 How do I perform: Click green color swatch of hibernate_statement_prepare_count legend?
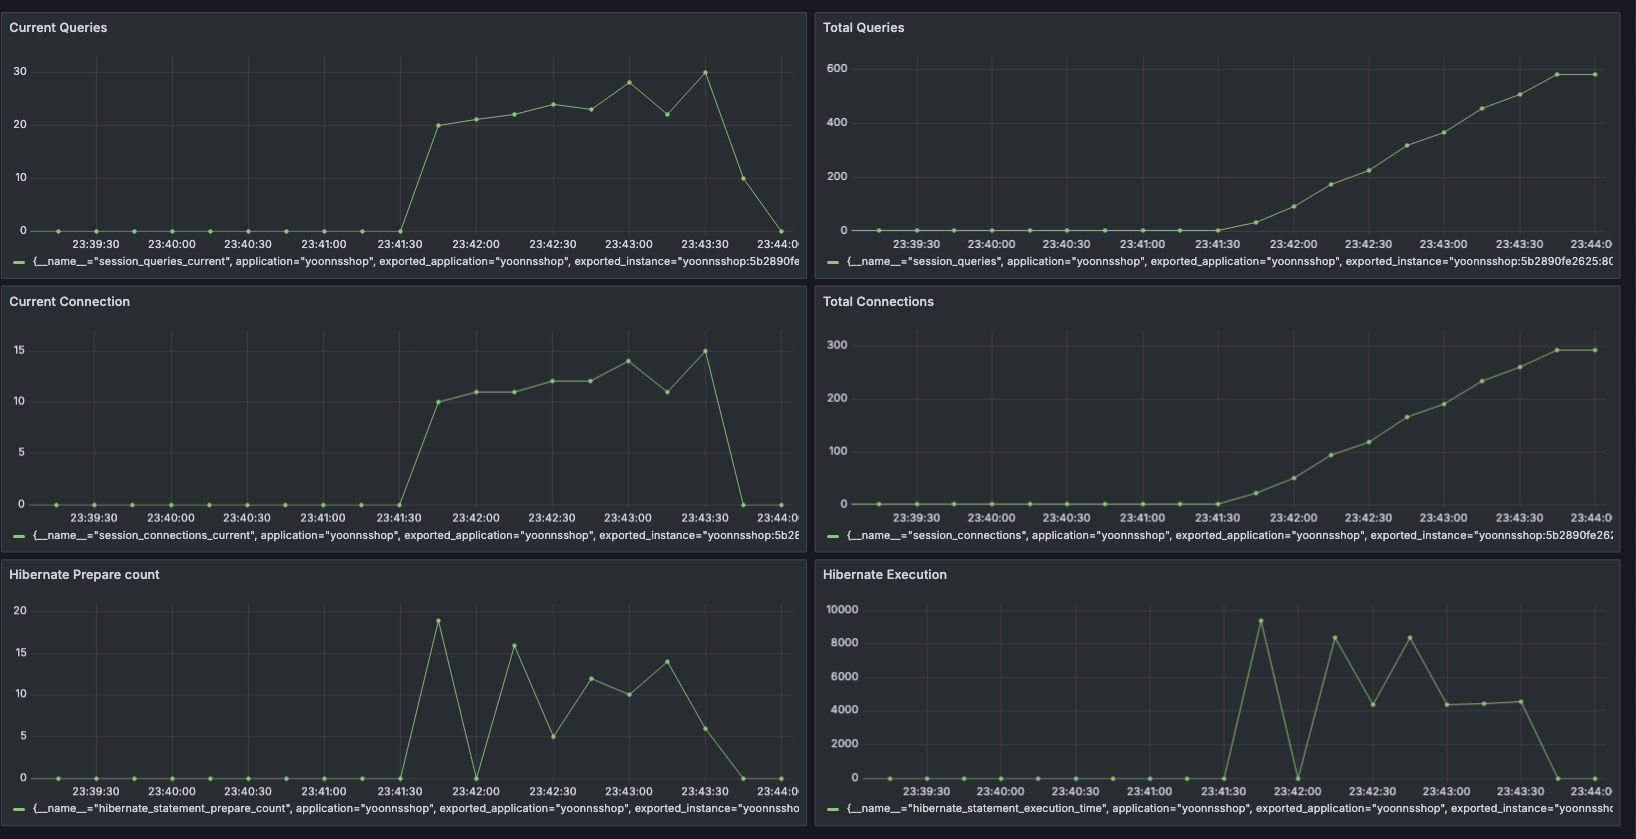19,810
